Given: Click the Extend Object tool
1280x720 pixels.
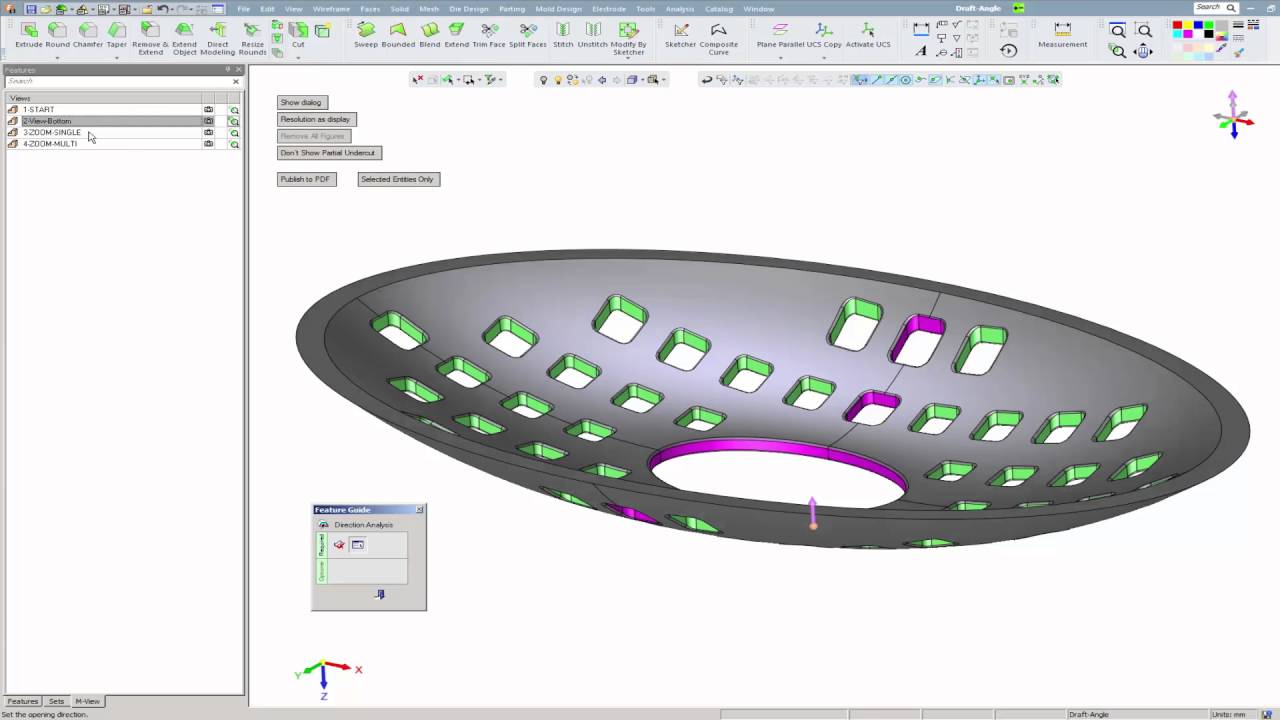Looking at the screenshot, I should (184, 38).
